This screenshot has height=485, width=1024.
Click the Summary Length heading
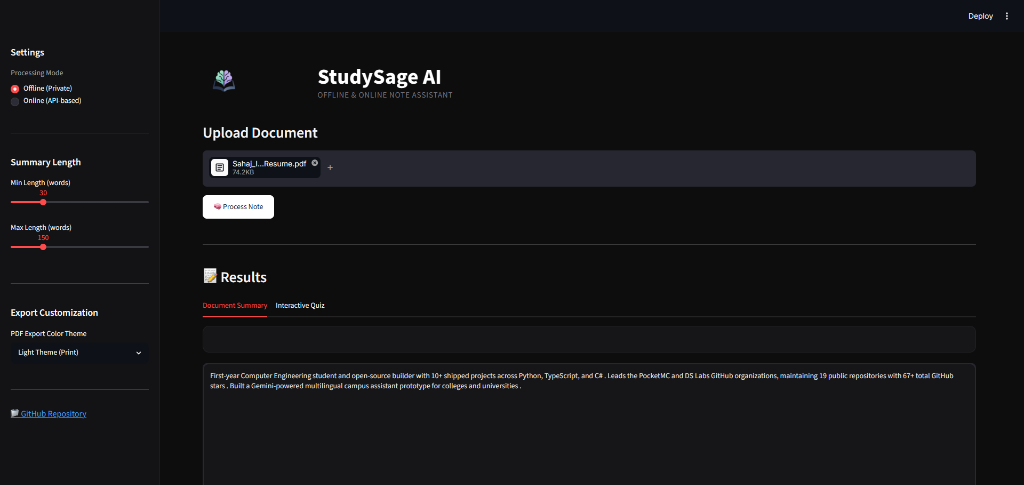tap(46, 163)
